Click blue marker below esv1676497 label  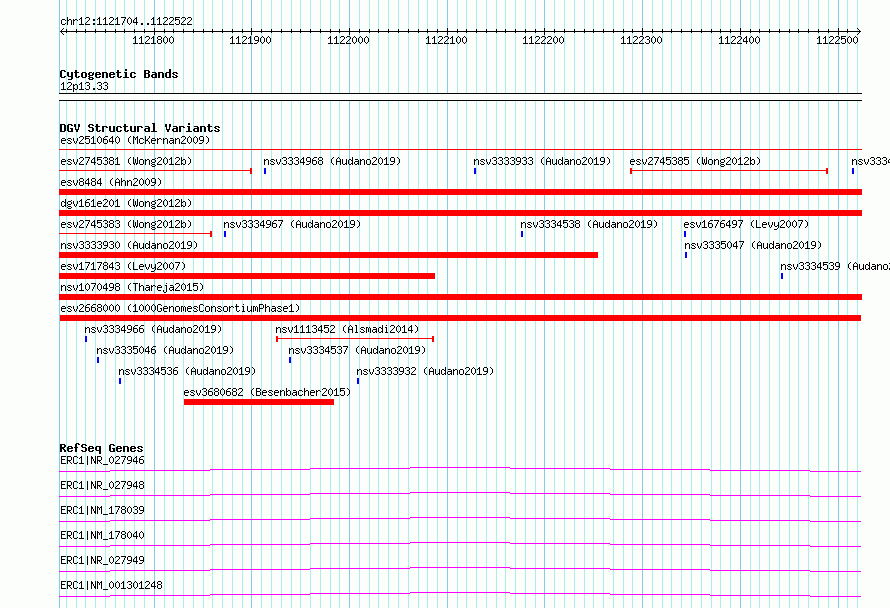pyautogui.click(x=685, y=234)
